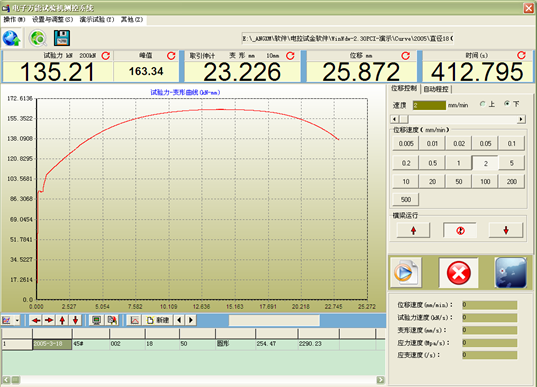Set displacement speed to 0.5 mm/min
Viewport: 537px width, 387px height.
(433, 163)
